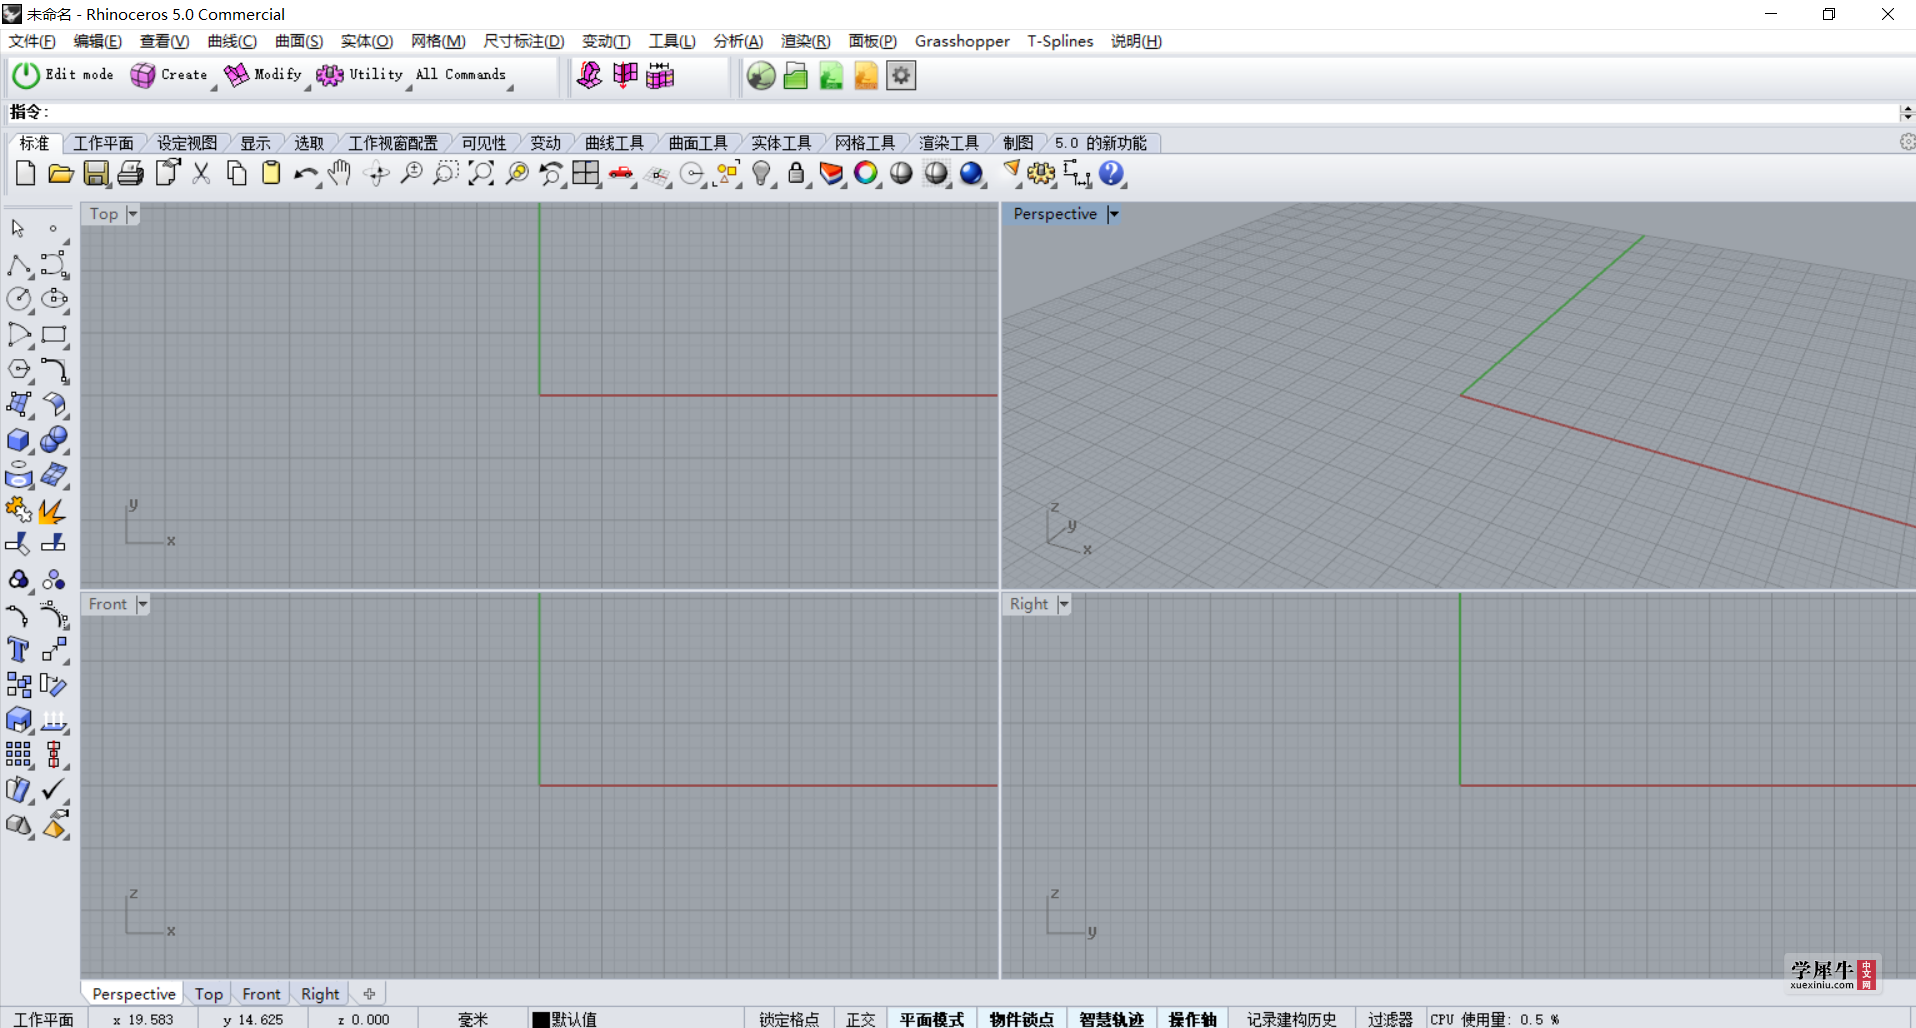Click All Commands in T-Splines toolbar
Screen dimensions: 1916x1028
pos(461,75)
